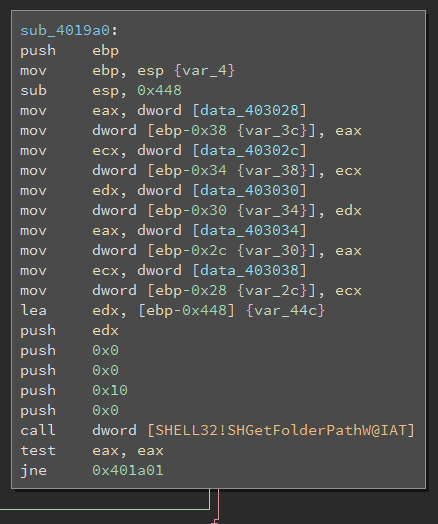Click the red false-branch edge line

[218, 505]
